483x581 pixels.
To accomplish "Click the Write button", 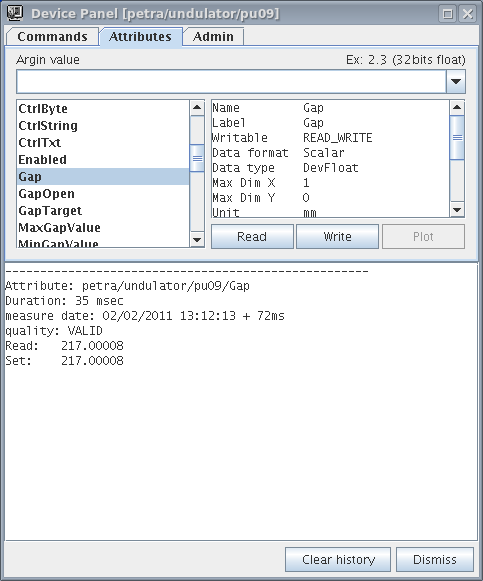I will tap(337, 236).
